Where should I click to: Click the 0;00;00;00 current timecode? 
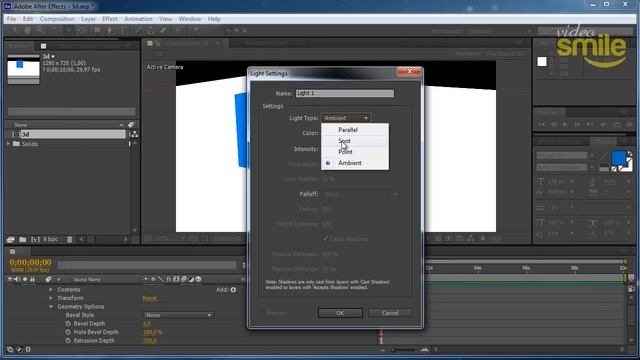31,262
